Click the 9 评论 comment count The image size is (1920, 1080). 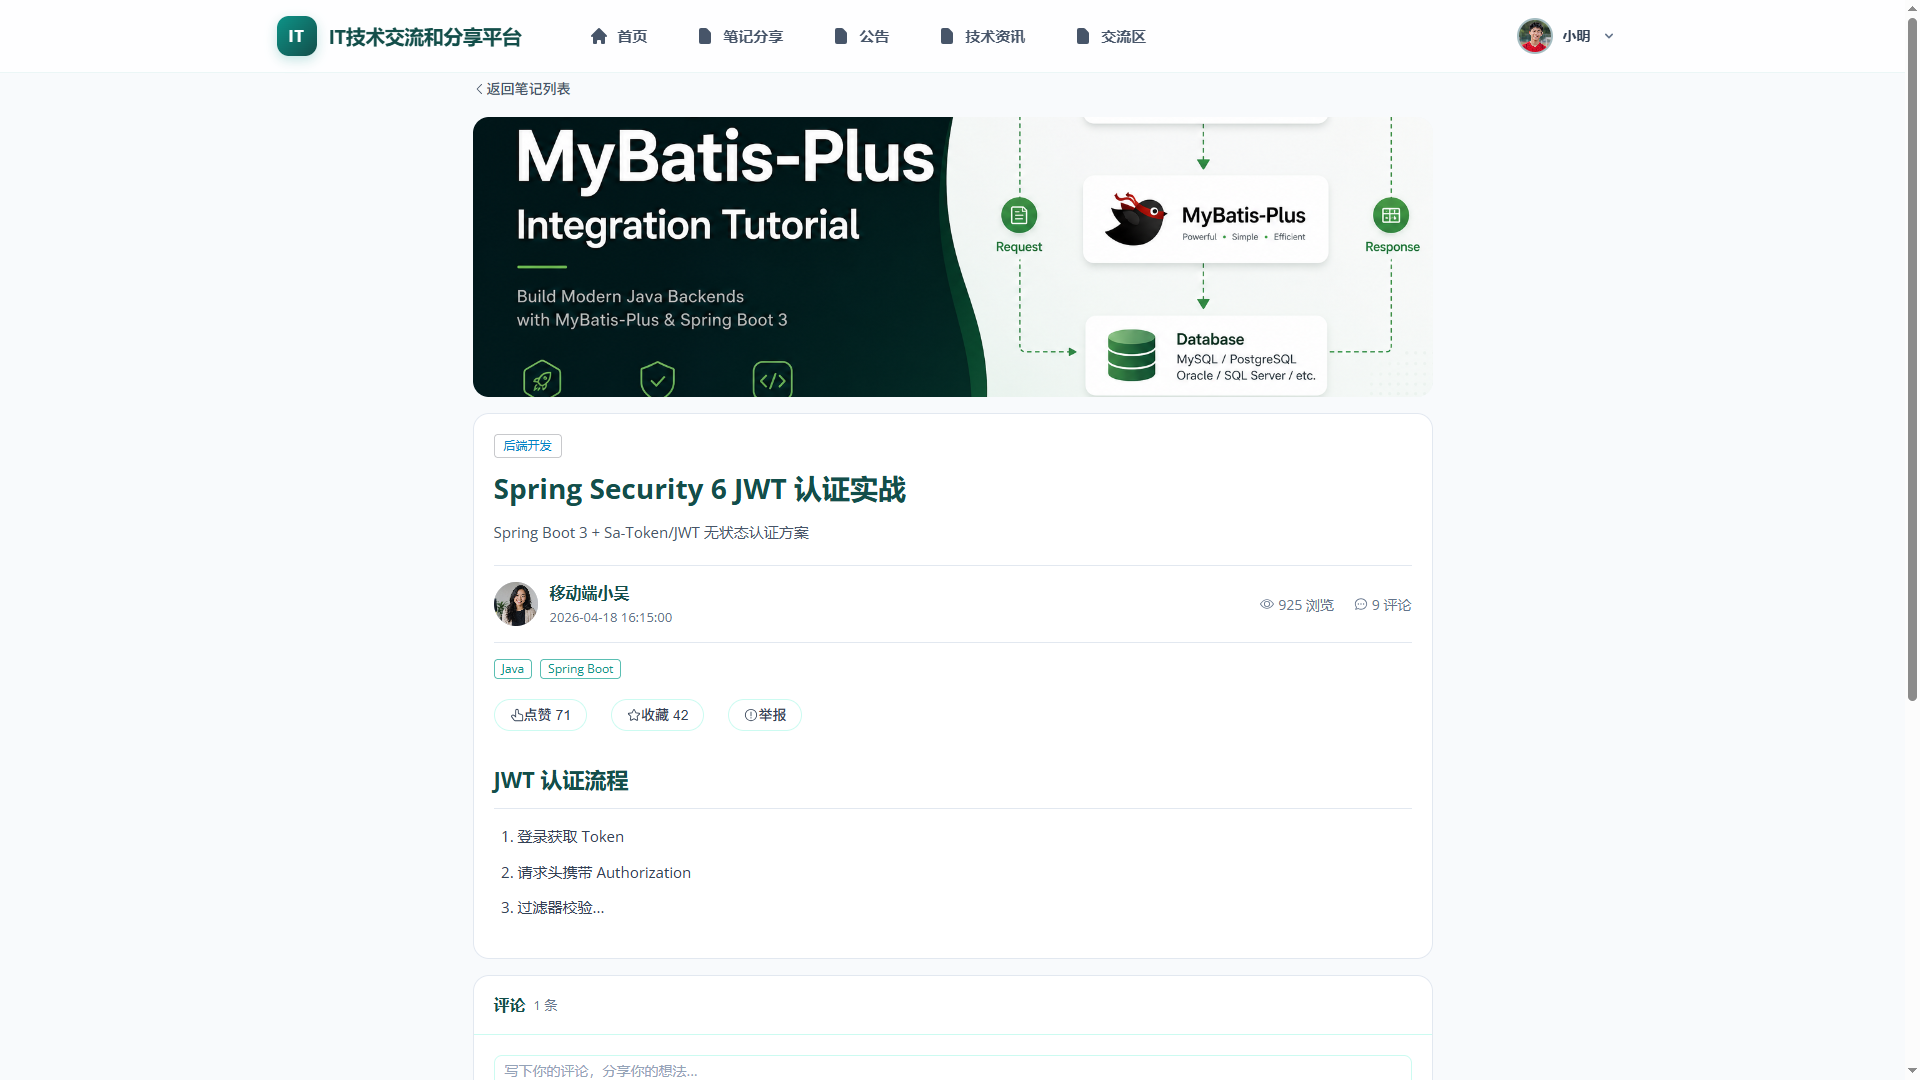point(1383,605)
